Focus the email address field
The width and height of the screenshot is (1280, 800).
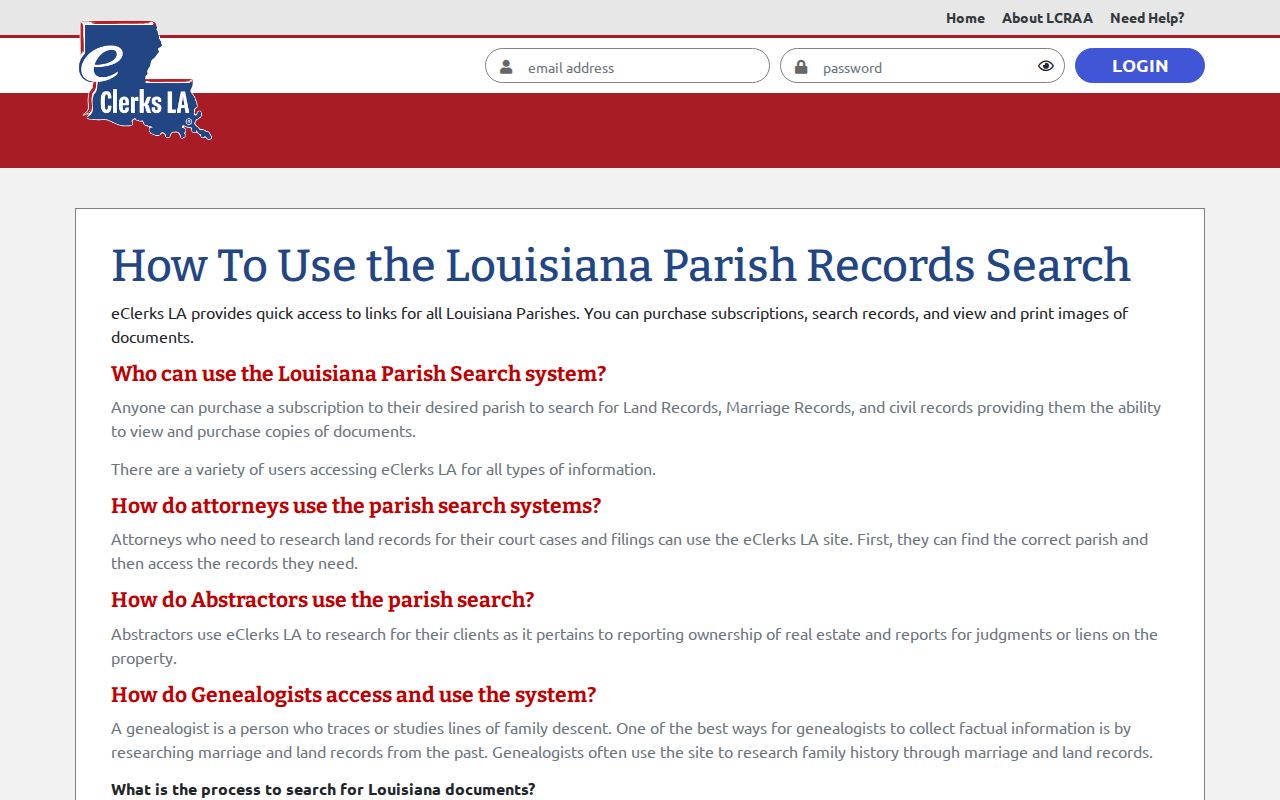[x=627, y=66]
